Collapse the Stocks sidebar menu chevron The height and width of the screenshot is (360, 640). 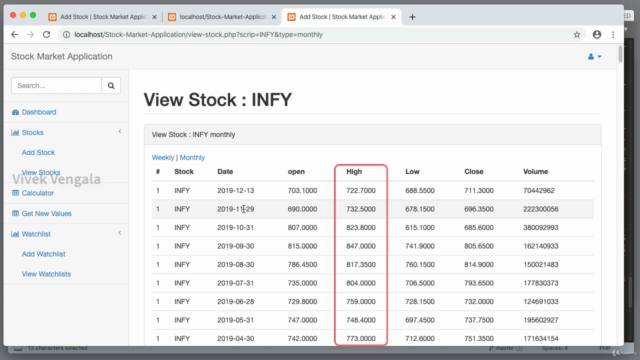[120, 131]
